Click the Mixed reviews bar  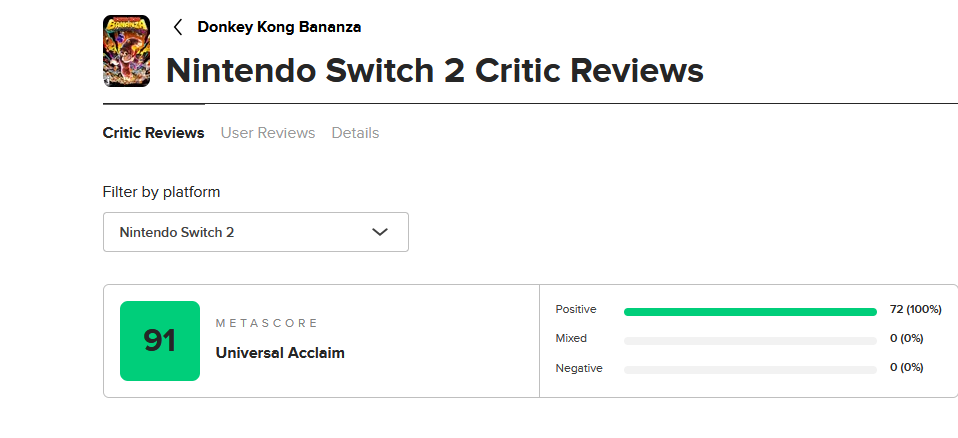750,341
